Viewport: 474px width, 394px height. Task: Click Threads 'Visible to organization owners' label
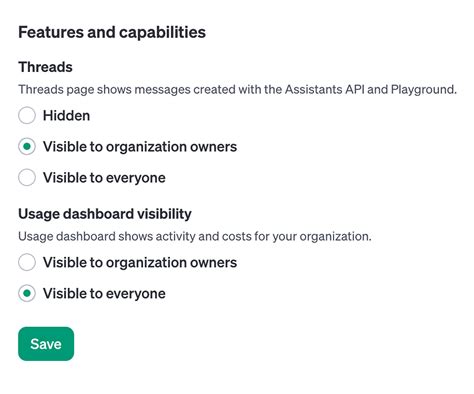click(140, 147)
